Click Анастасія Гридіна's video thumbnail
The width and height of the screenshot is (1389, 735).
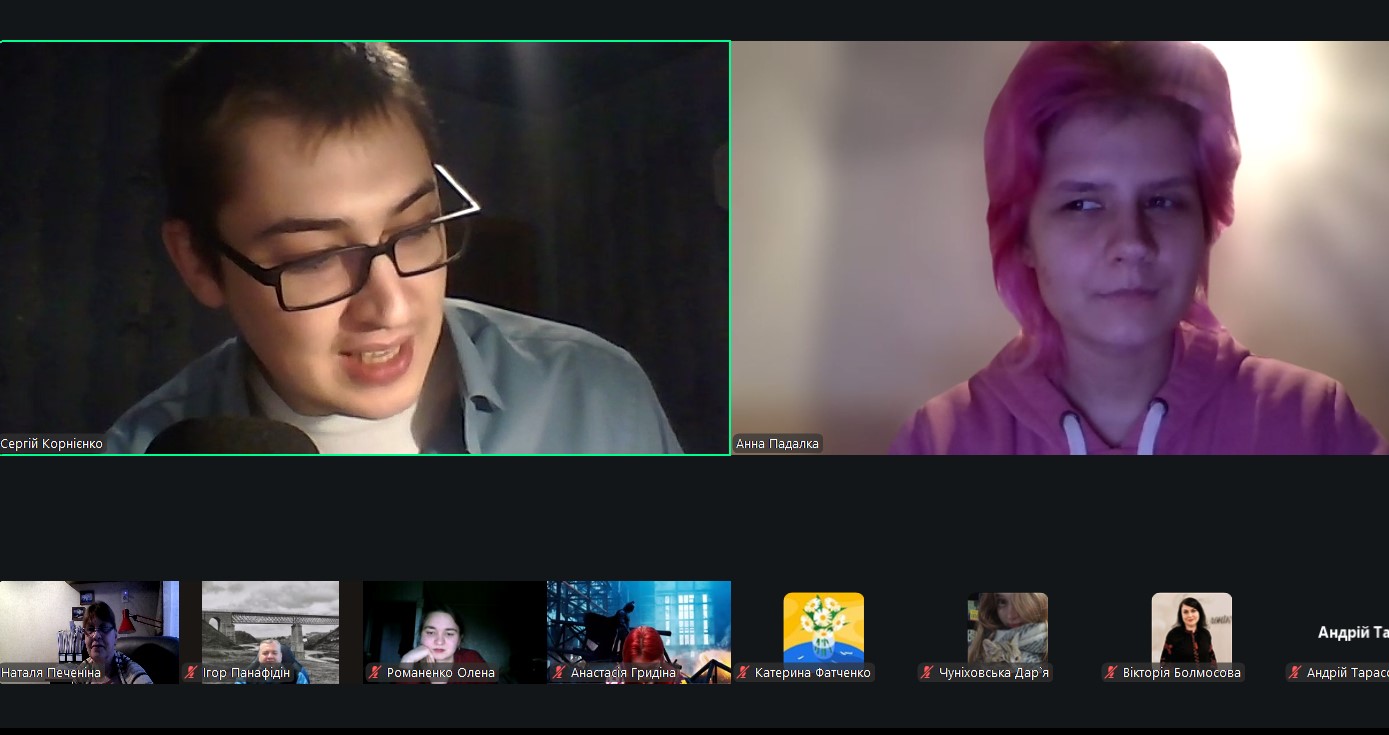(x=638, y=620)
